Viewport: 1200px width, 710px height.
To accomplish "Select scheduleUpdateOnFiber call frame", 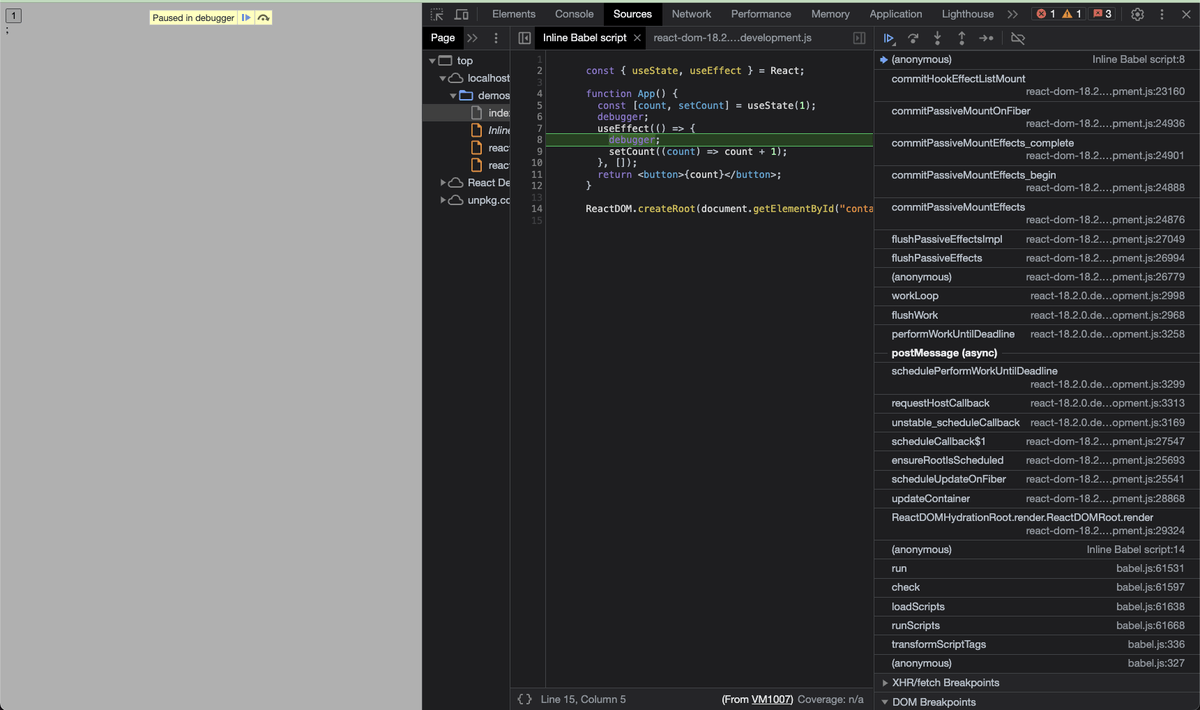I will click(x=1037, y=479).
